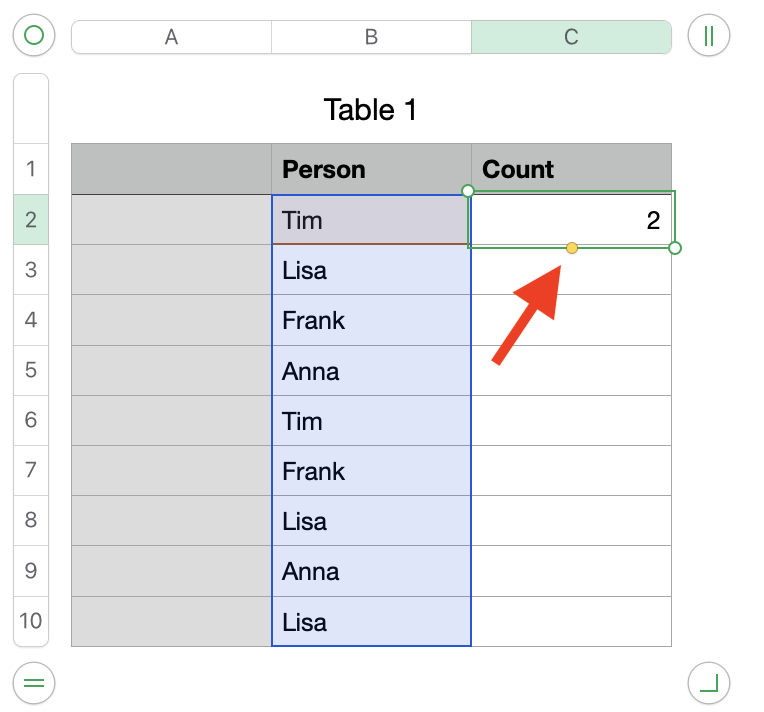Click the add column handle icon

coord(709,37)
